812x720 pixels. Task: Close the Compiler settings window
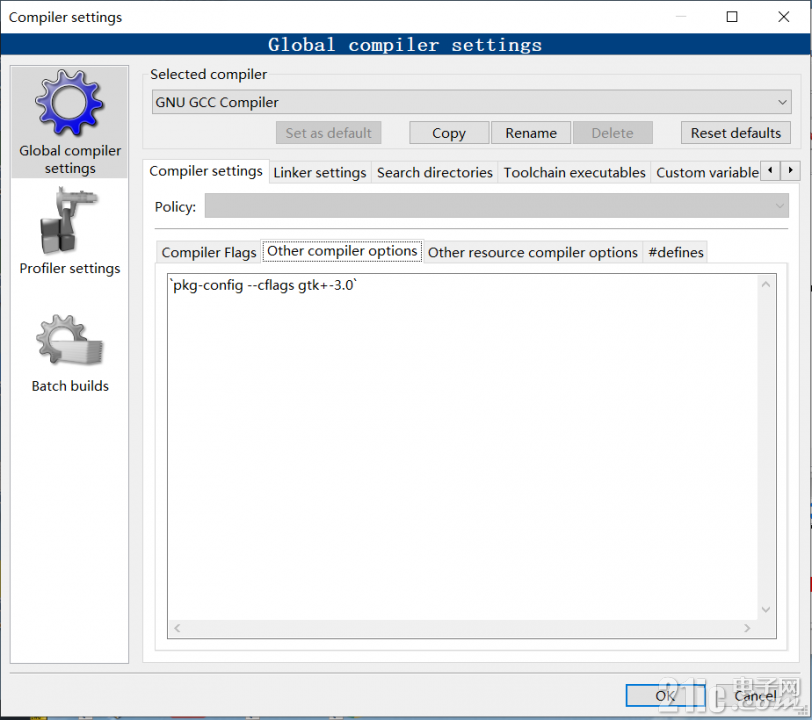tap(784, 17)
